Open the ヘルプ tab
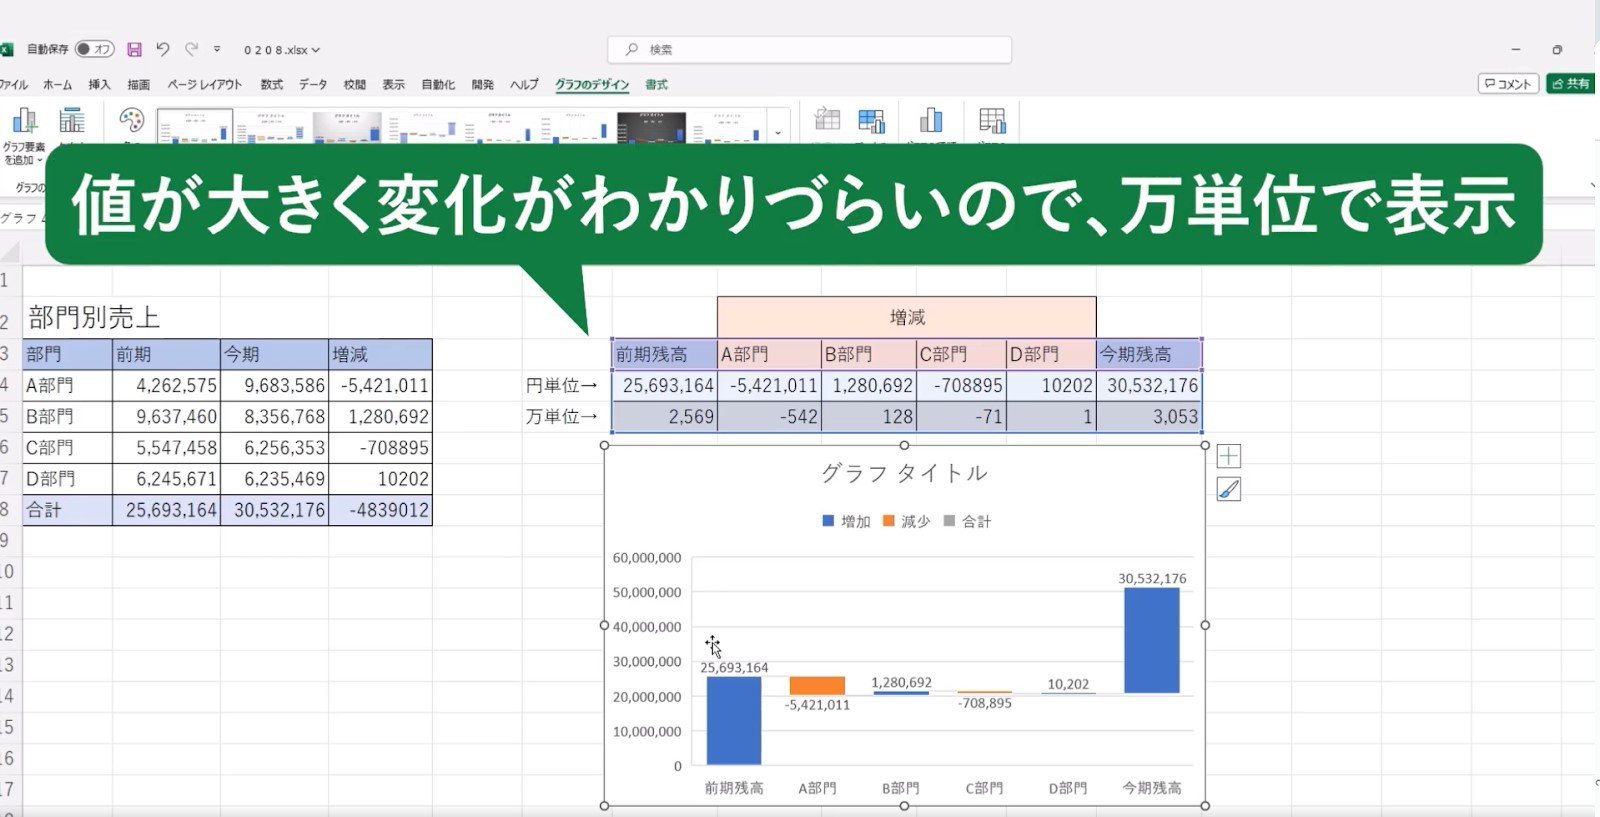1600x817 pixels. 524,85
